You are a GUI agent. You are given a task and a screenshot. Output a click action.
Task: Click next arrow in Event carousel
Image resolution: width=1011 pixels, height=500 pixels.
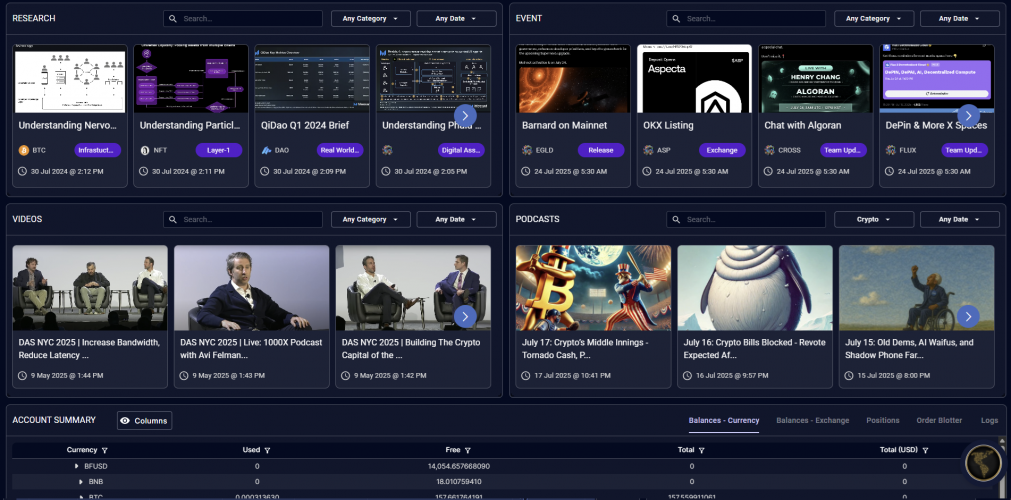[x=968, y=115]
